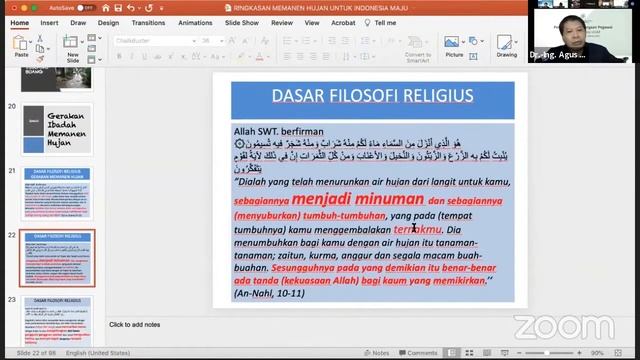The height and width of the screenshot is (360, 640).
Task: Click the bulleted list icon
Action: coord(287,41)
